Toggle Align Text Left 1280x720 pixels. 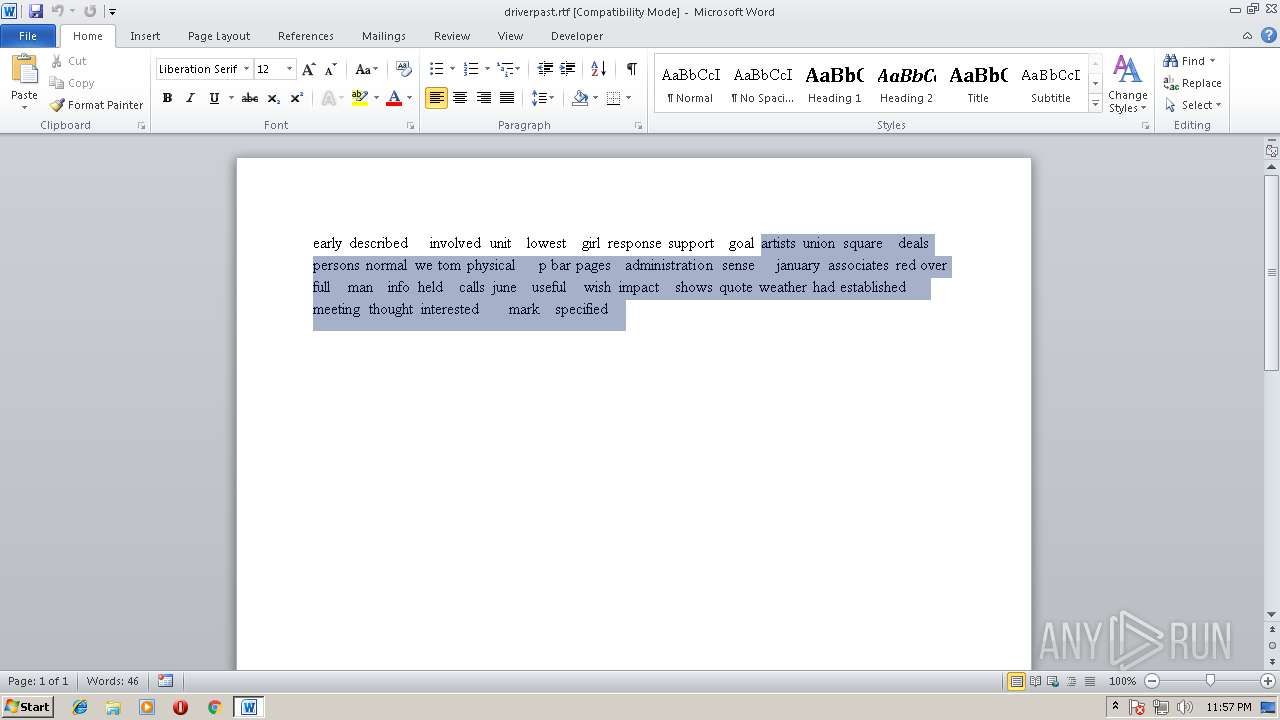[436, 98]
